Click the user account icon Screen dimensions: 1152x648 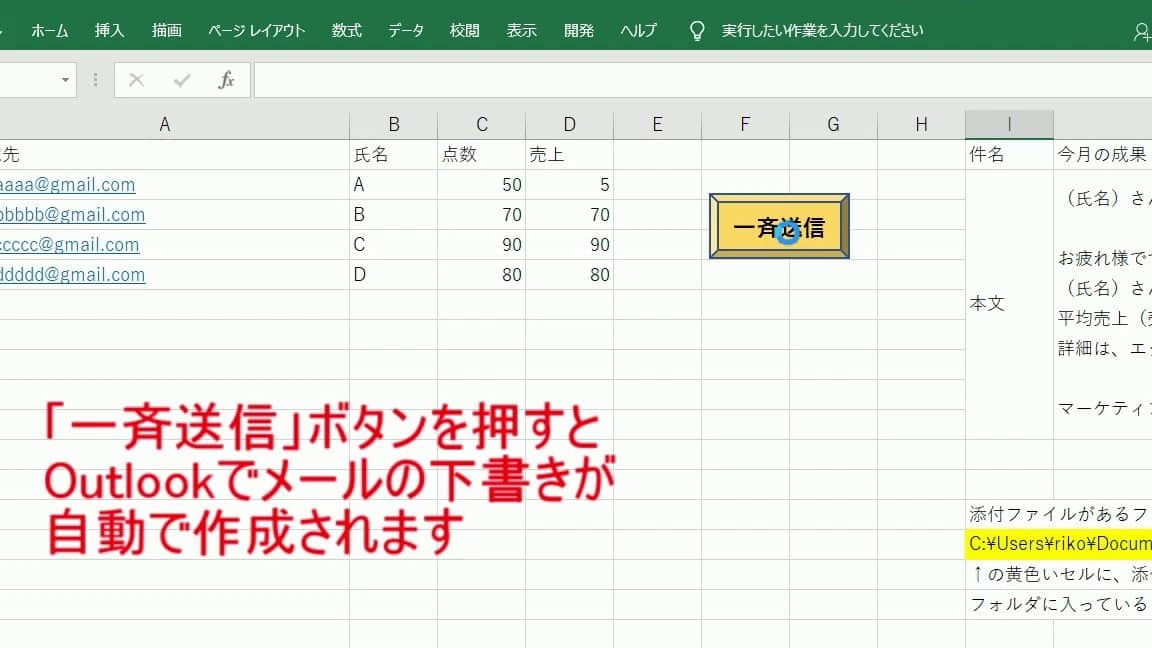click(1142, 32)
